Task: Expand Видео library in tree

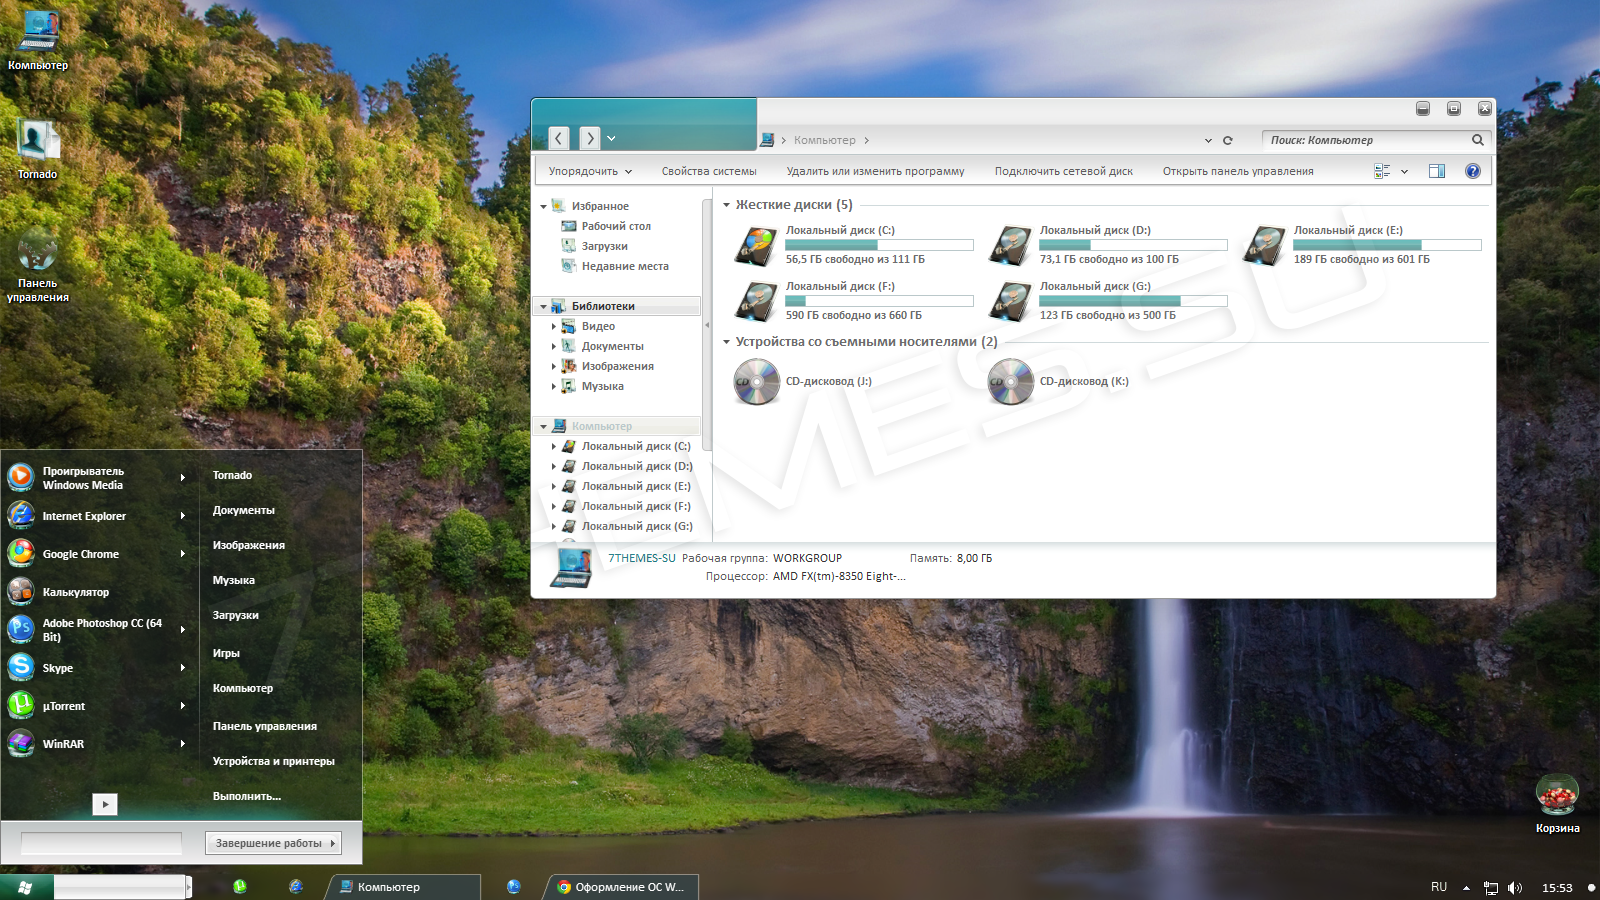Action: (554, 326)
